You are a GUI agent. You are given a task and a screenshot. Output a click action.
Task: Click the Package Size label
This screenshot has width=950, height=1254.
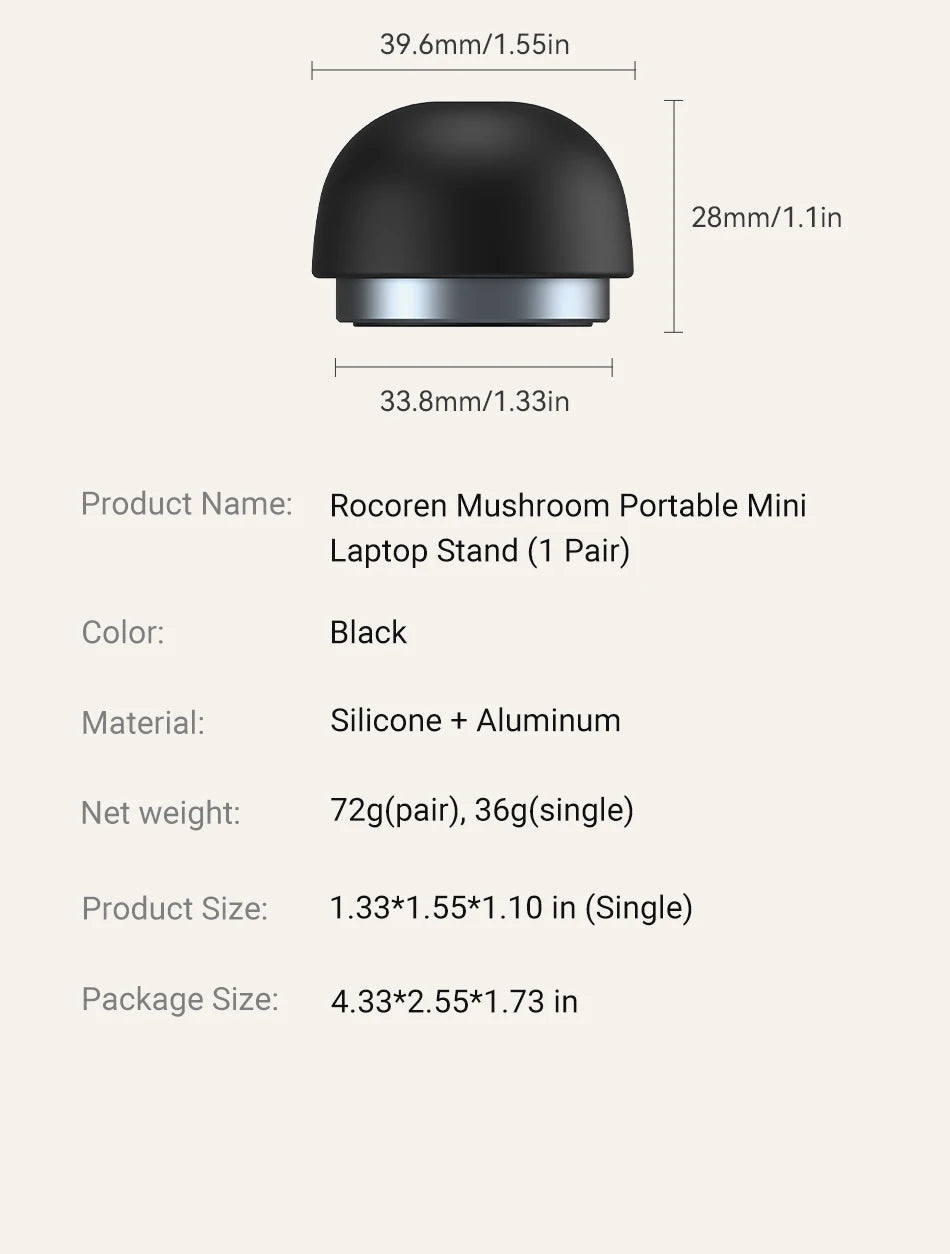tap(180, 999)
